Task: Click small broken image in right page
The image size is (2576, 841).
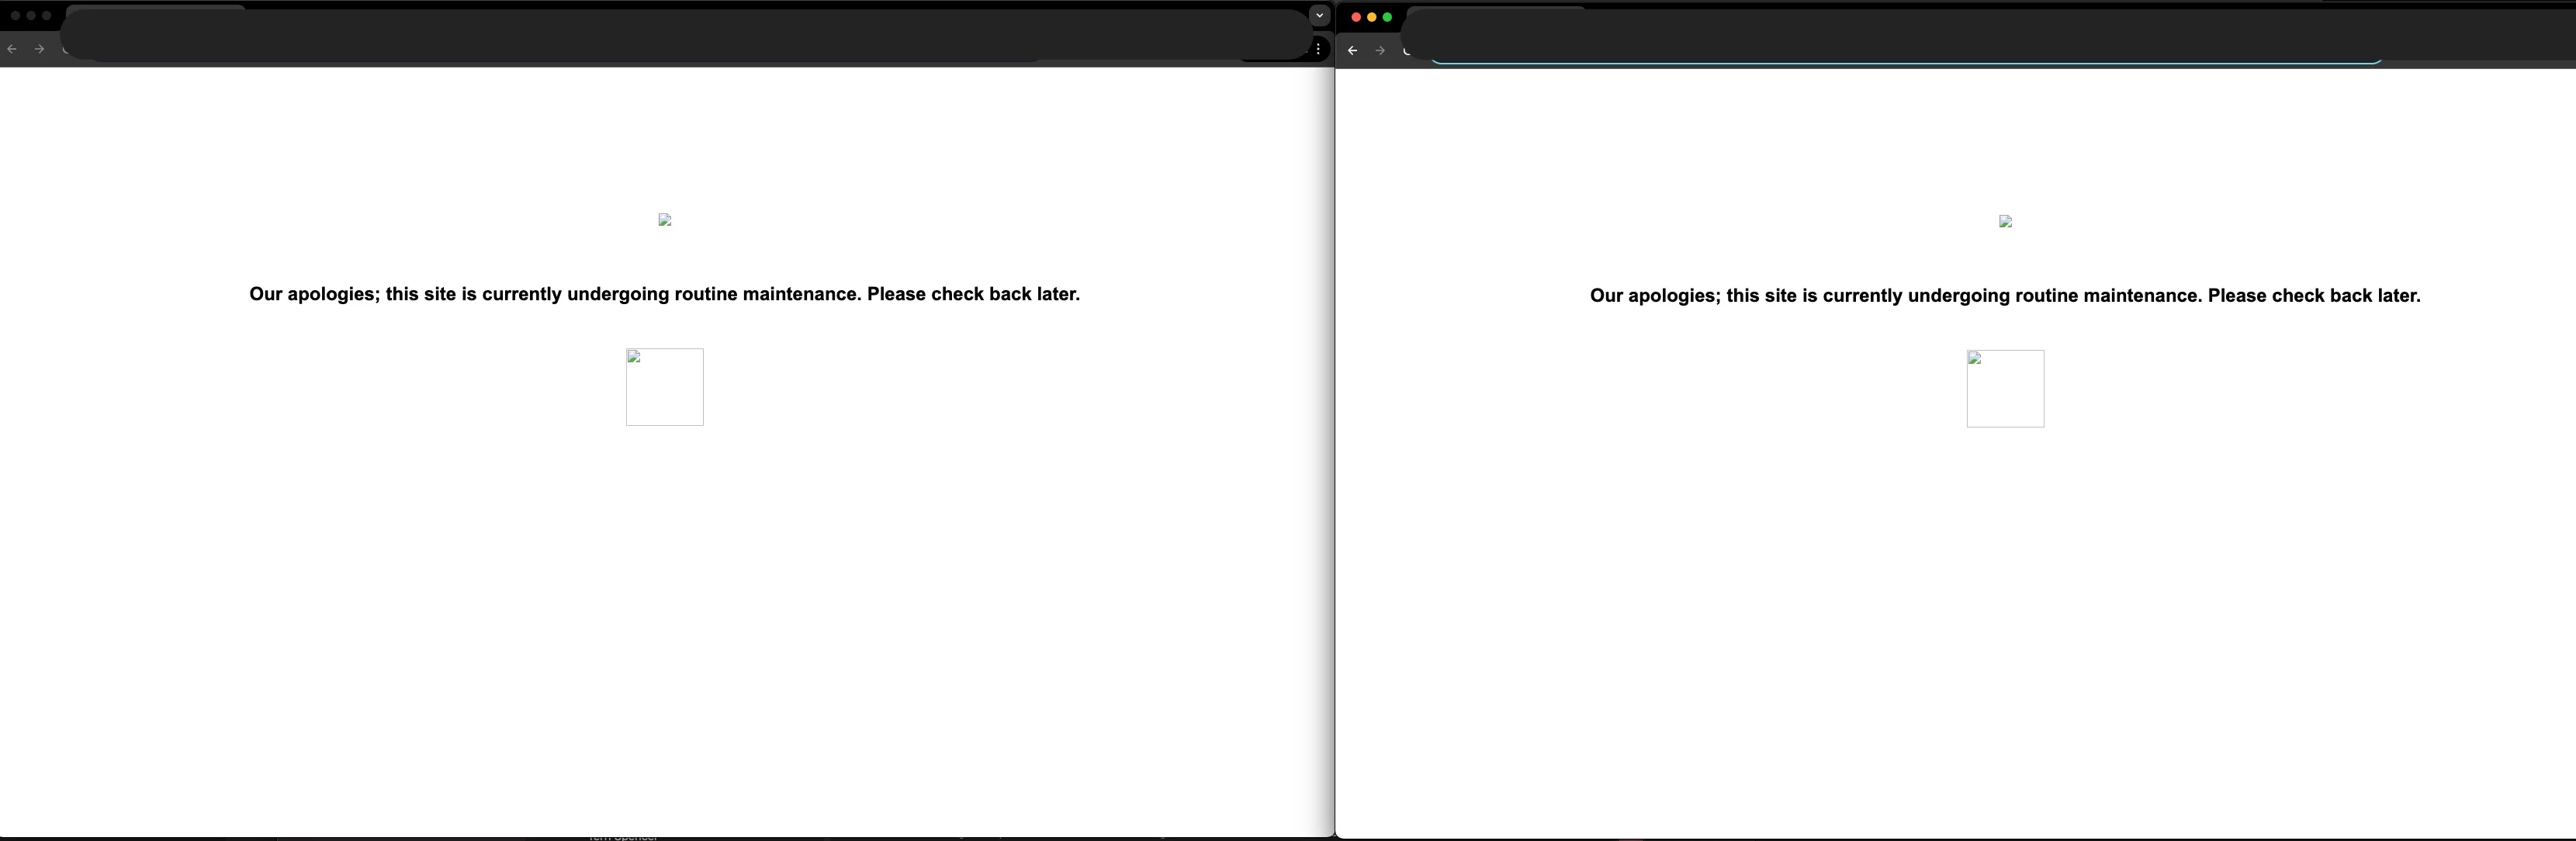Action: tap(2005, 221)
